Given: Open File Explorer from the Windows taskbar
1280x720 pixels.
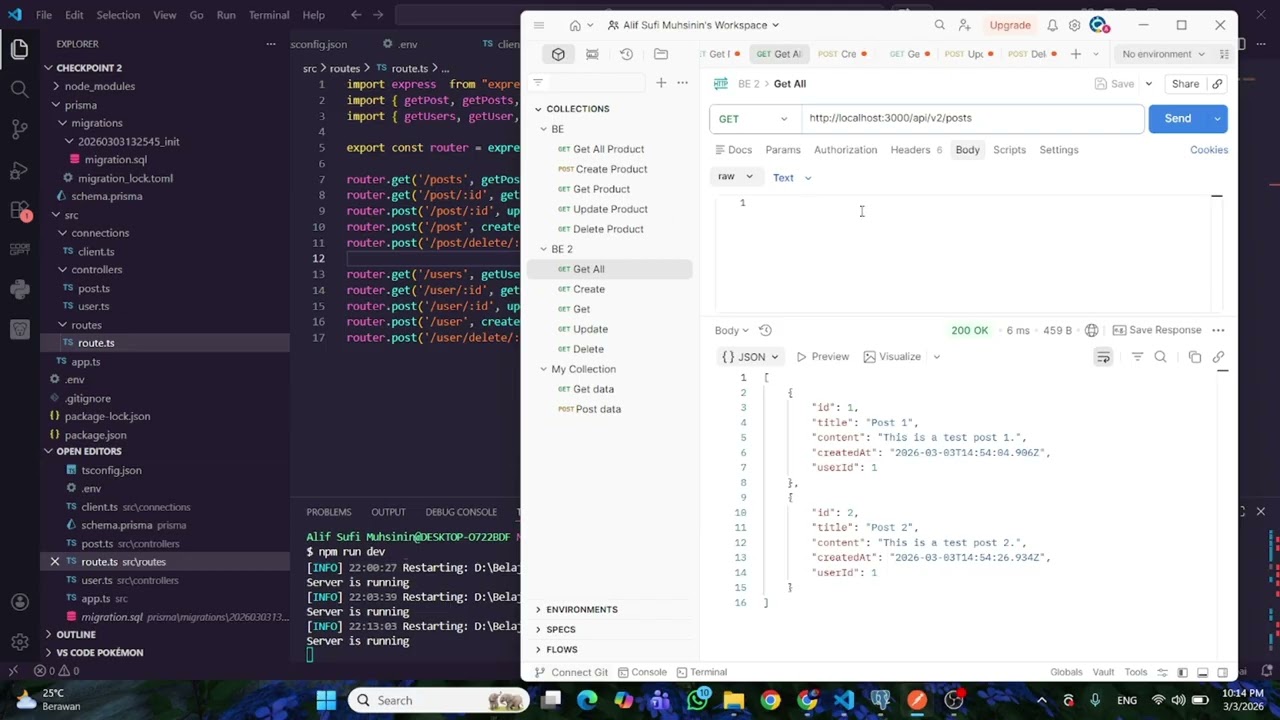Looking at the screenshot, I should click(734, 700).
